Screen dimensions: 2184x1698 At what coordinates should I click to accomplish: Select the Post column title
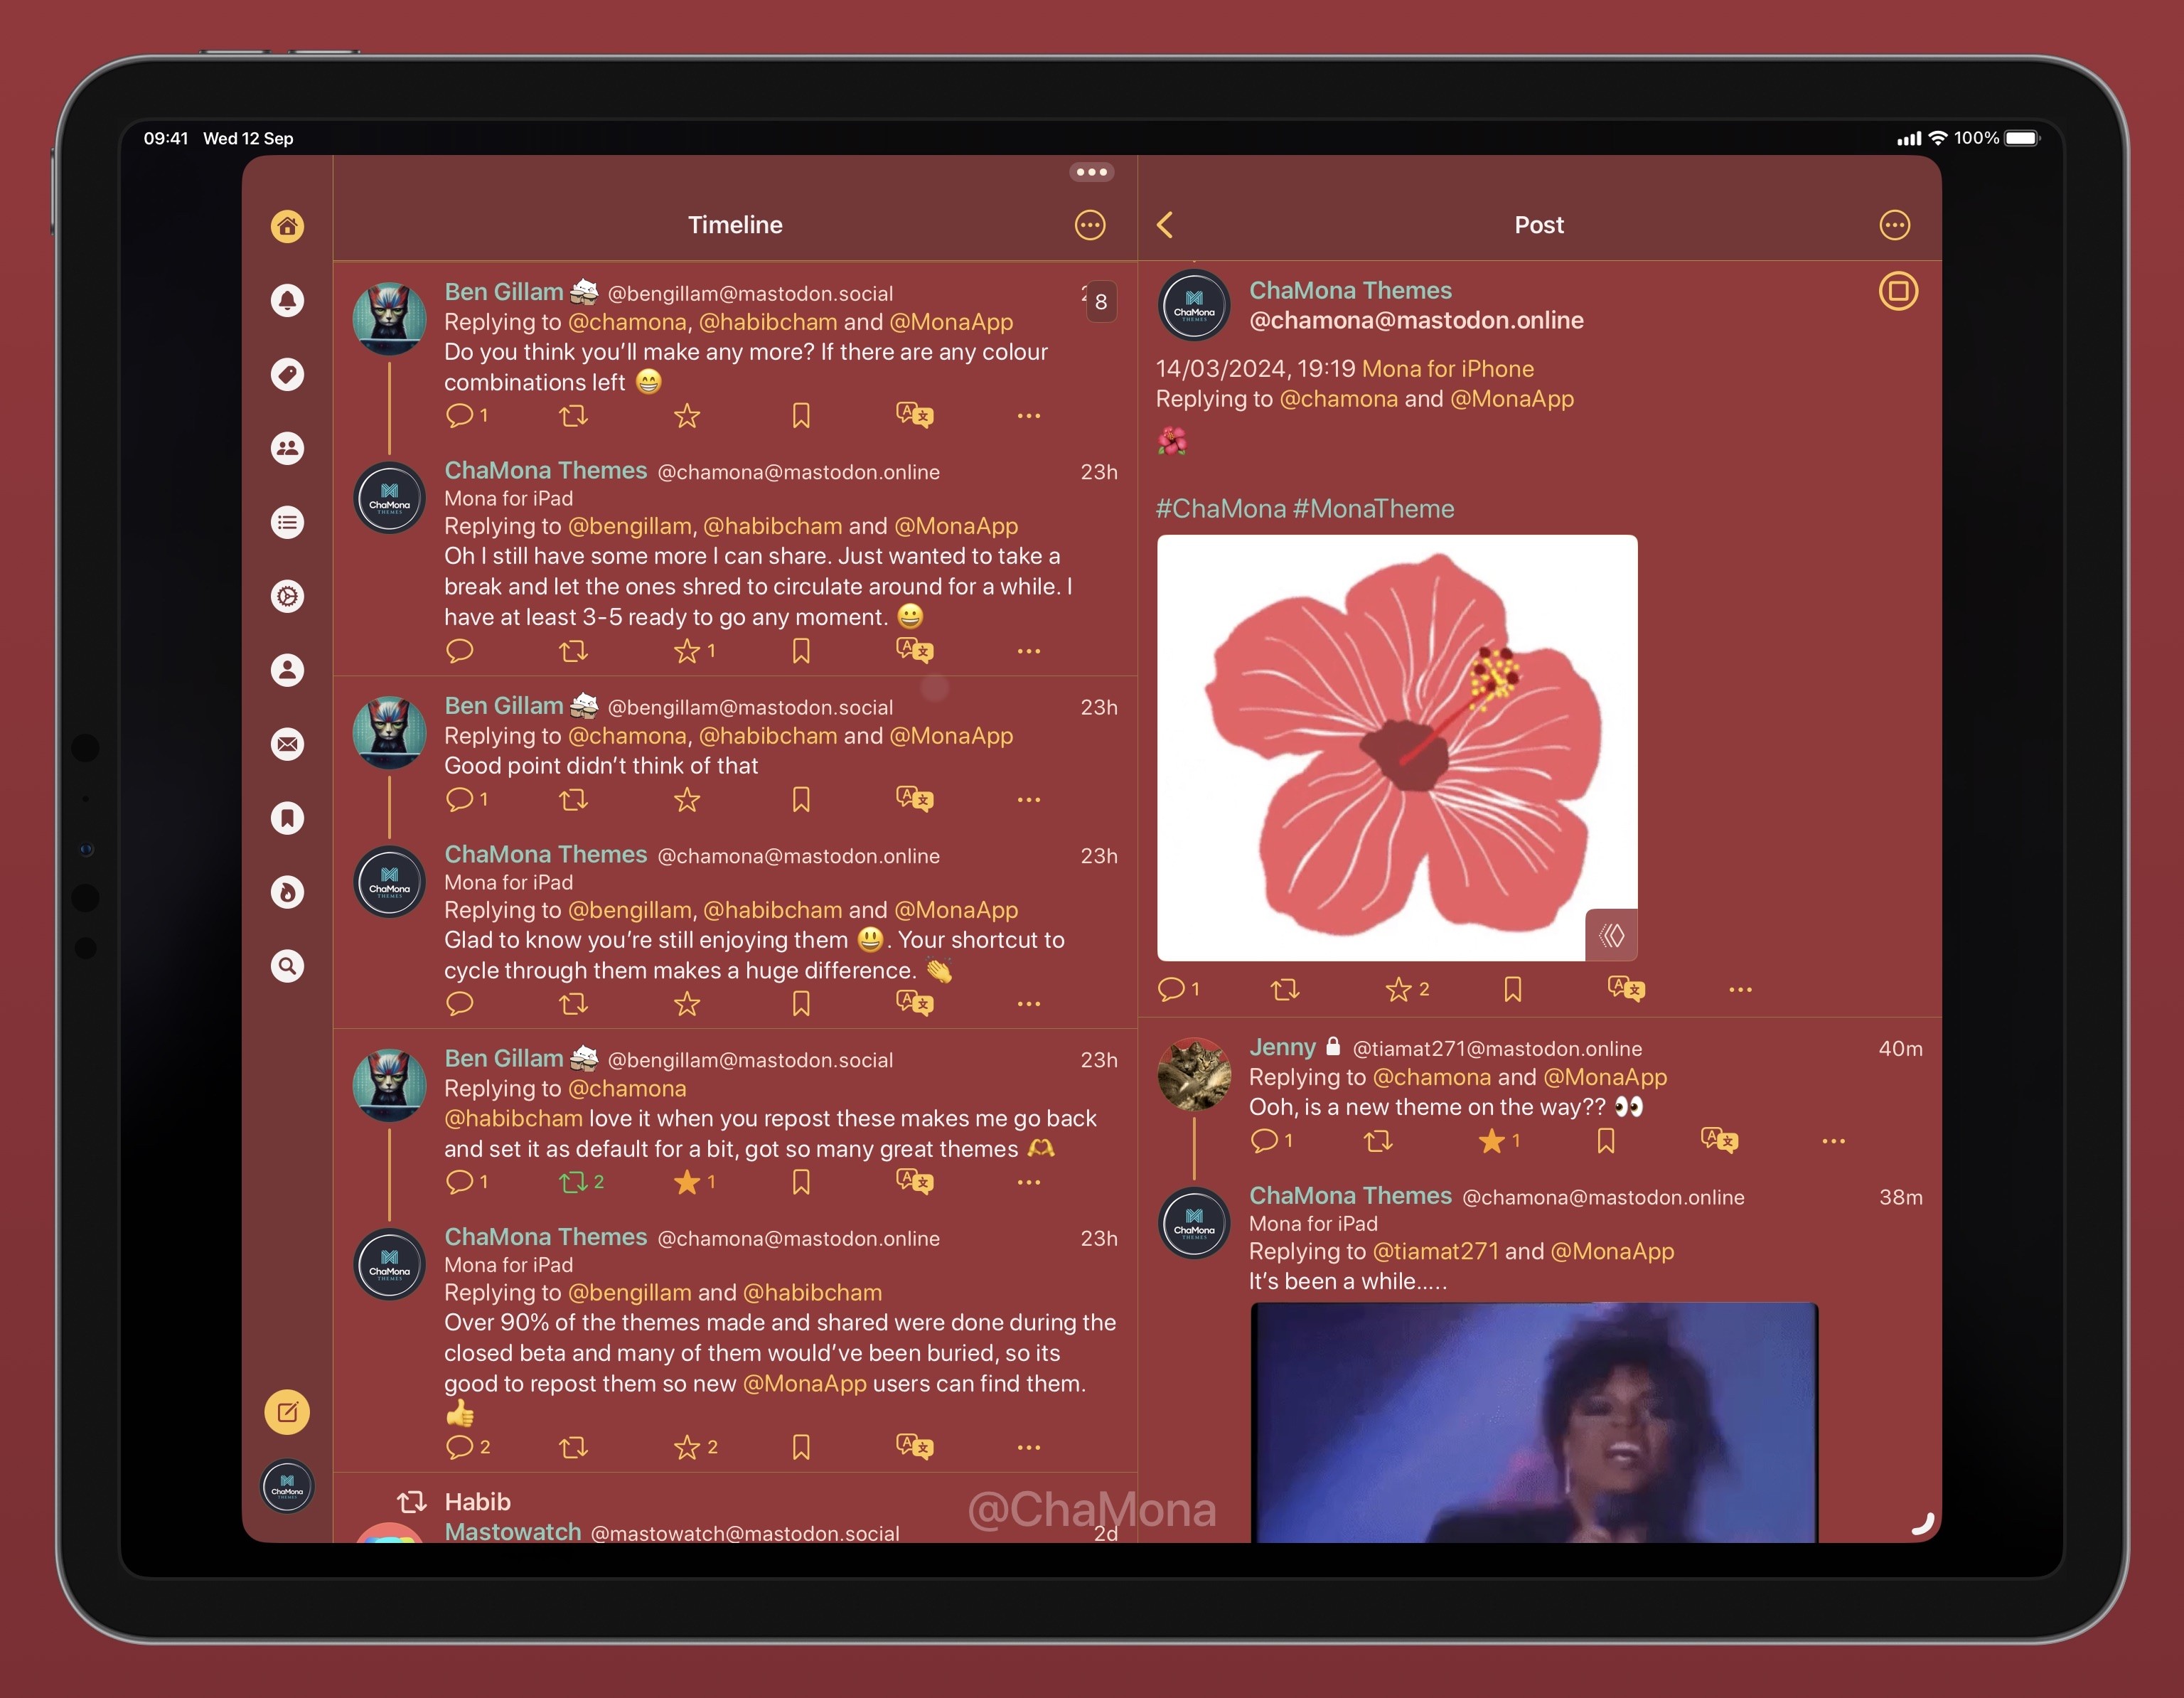[x=1539, y=225]
